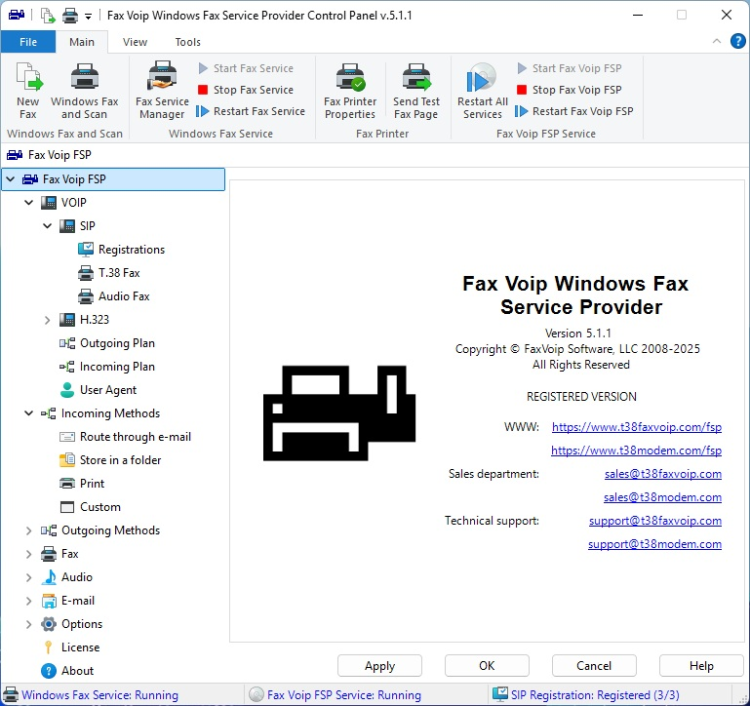750x706 pixels.
Task: Expand the E-mail tree node
Action: [x=28, y=601]
